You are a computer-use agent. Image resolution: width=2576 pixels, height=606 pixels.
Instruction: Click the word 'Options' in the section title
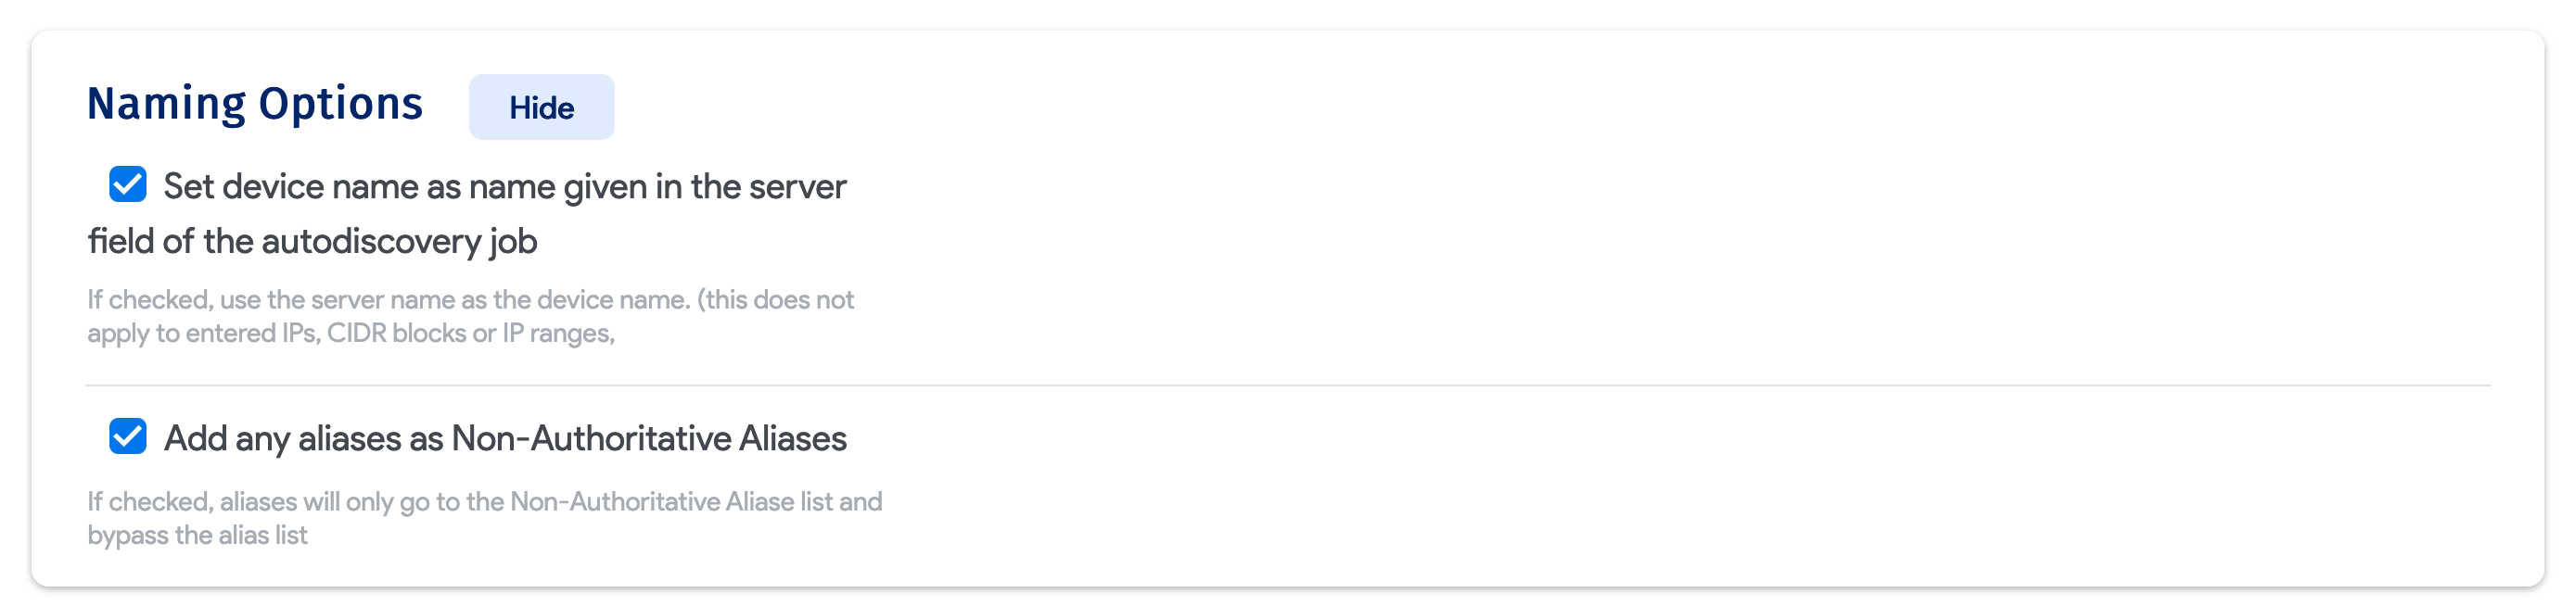[340, 104]
